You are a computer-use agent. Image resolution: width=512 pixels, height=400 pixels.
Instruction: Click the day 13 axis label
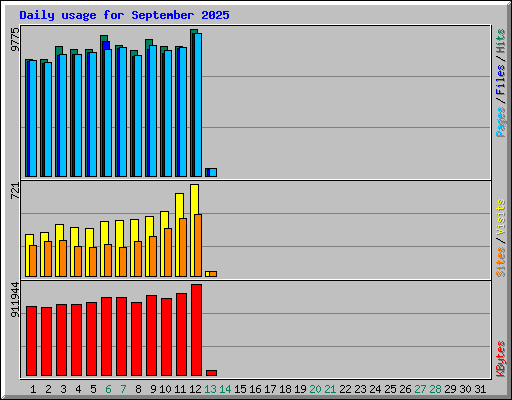210,389
